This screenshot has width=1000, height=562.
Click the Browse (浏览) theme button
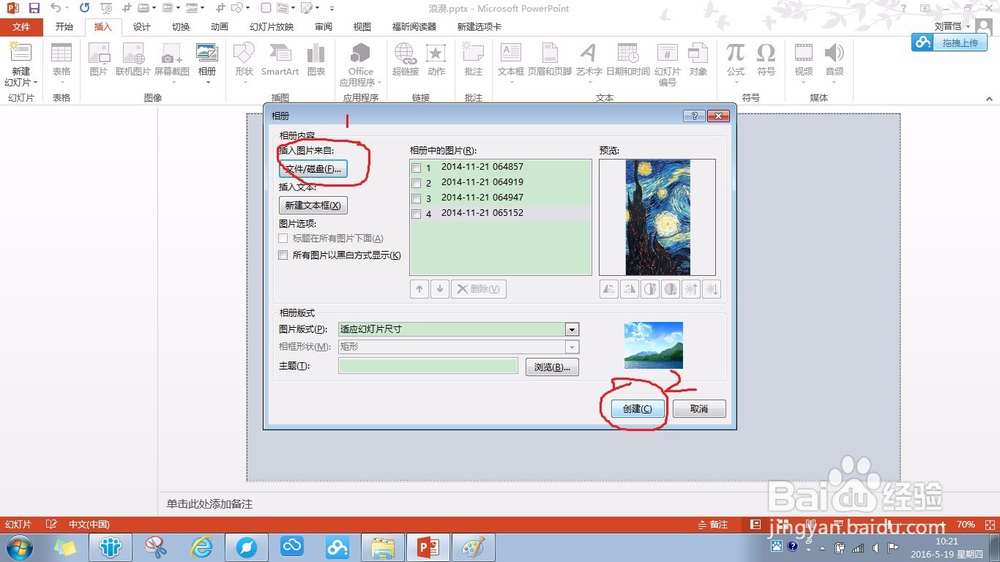click(552, 367)
